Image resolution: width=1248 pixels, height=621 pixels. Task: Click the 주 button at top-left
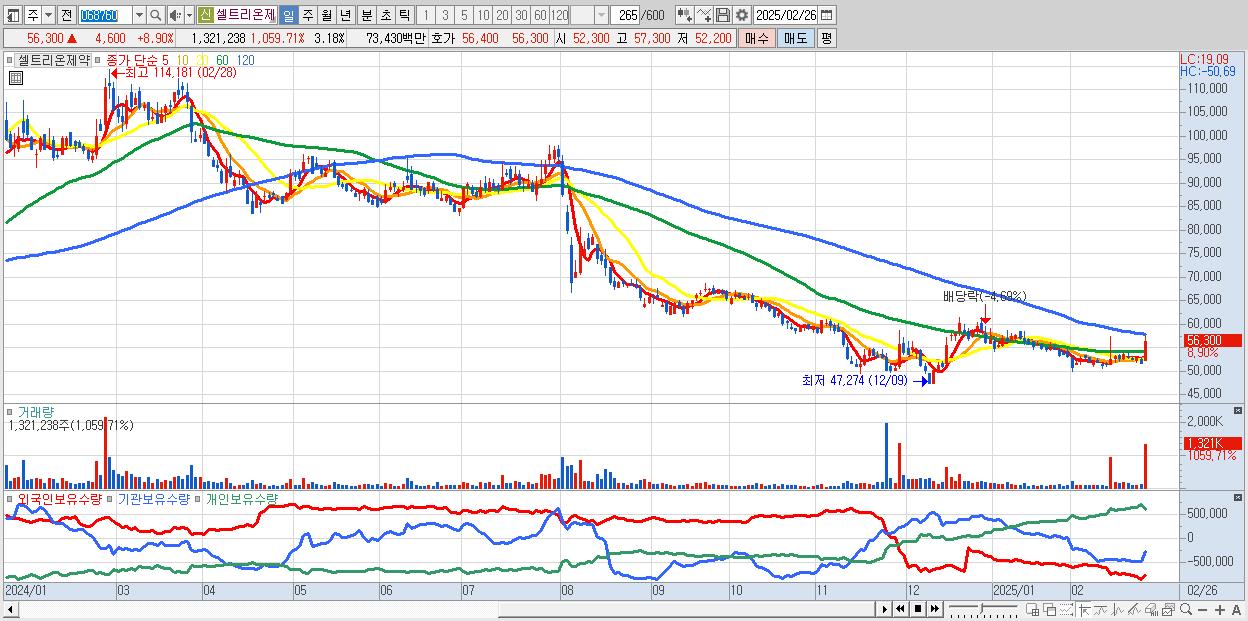coord(33,15)
